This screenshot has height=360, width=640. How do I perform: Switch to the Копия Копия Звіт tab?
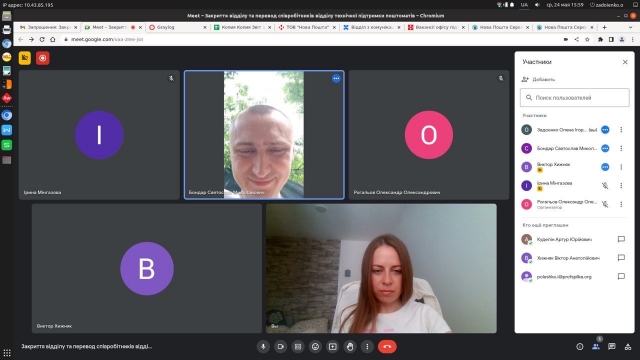tap(241, 27)
